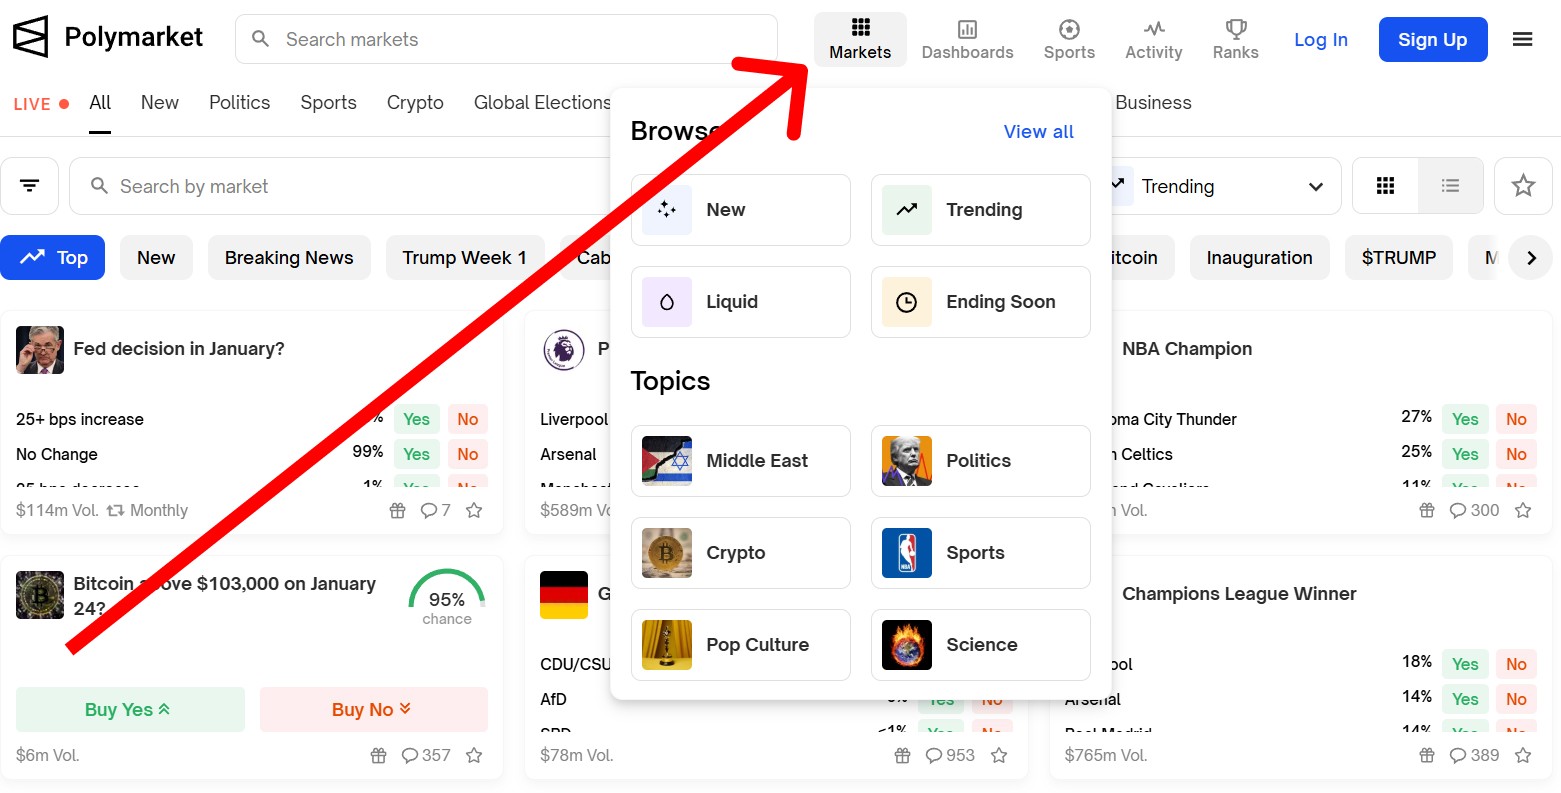Click the Polymarket logo icon
The image size is (1561, 793).
click(x=30, y=38)
